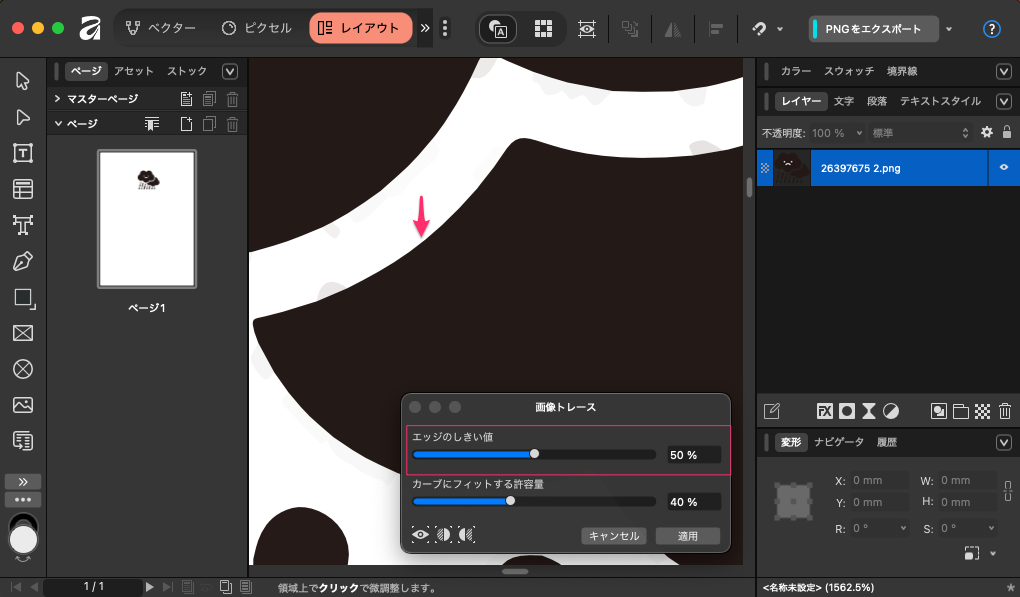The image size is (1020, 597).
Task: Toggle the split view preview mode
Action: click(x=444, y=535)
